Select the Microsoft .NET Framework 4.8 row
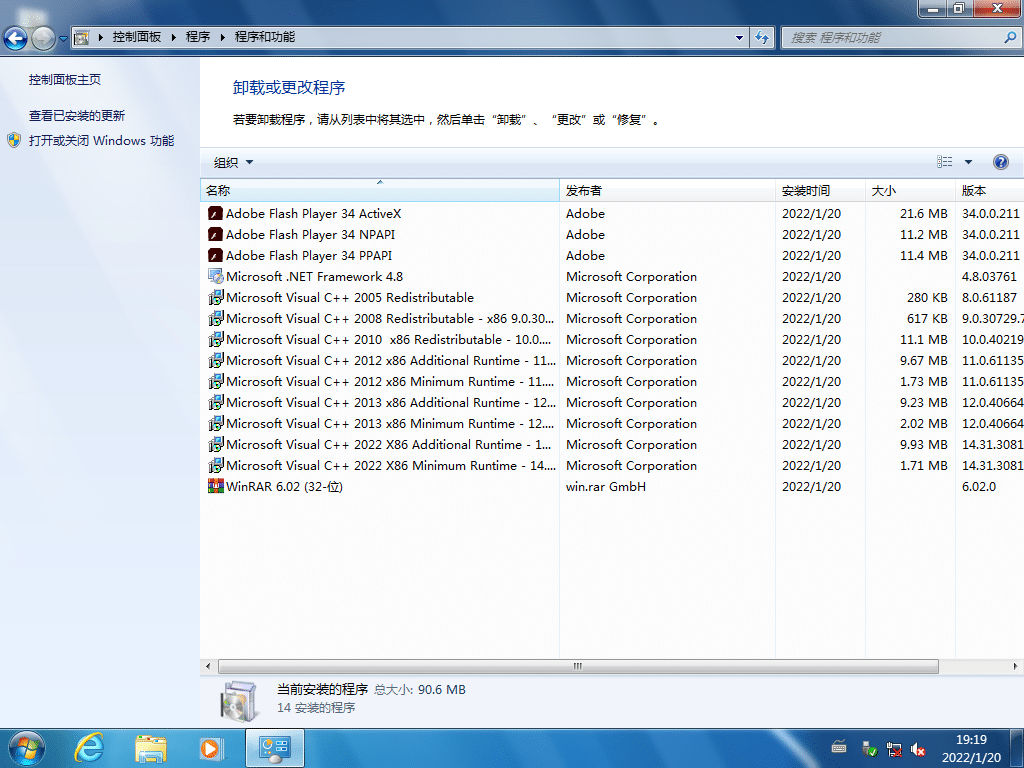The height and width of the screenshot is (768, 1024). click(x=611, y=276)
